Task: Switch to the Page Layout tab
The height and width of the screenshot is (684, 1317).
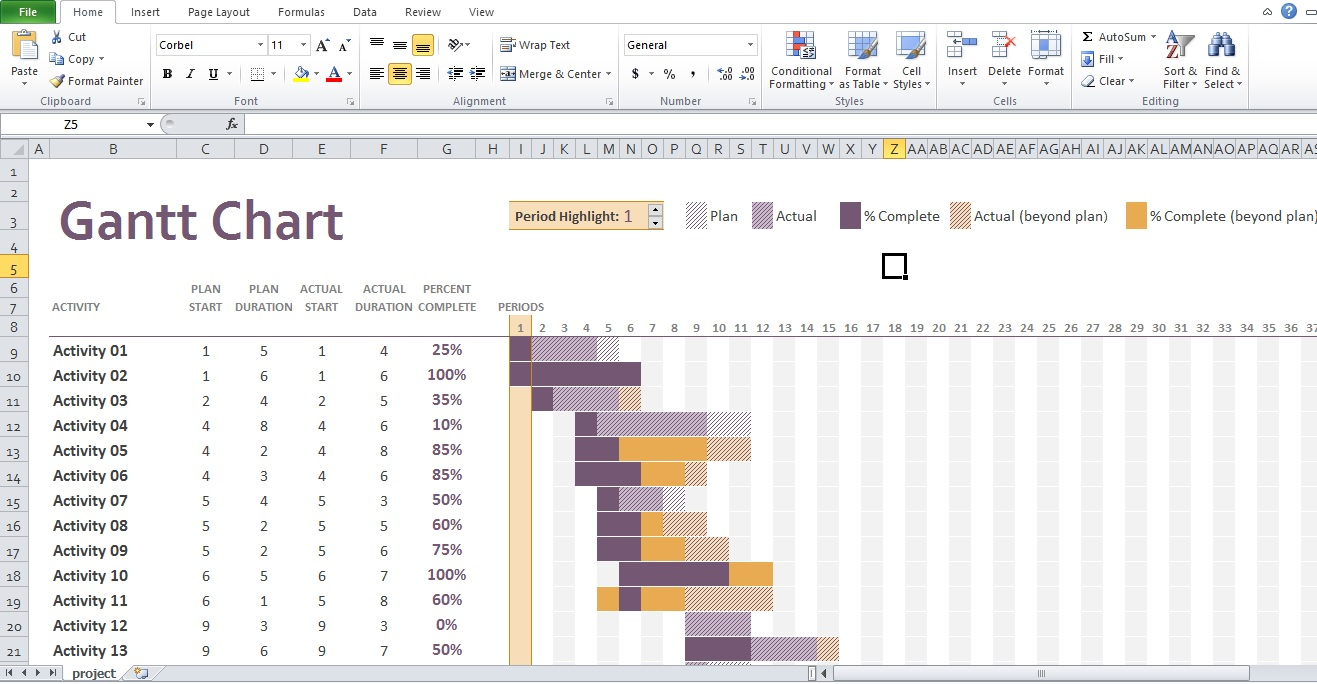Action: pyautogui.click(x=219, y=12)
